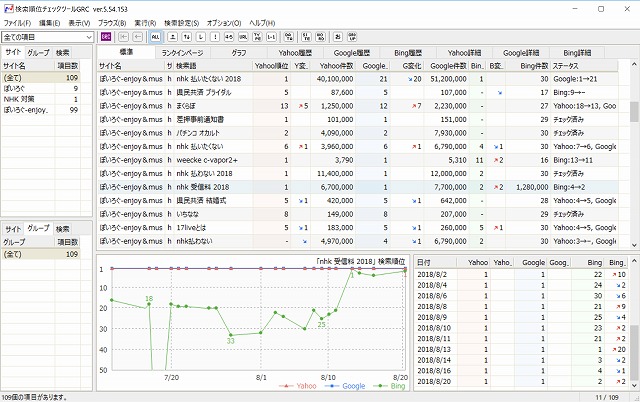Viewport: 640px width, 402px height.
Task: Switch to the Yahoo履歴 tab
Action: [296, 53]
